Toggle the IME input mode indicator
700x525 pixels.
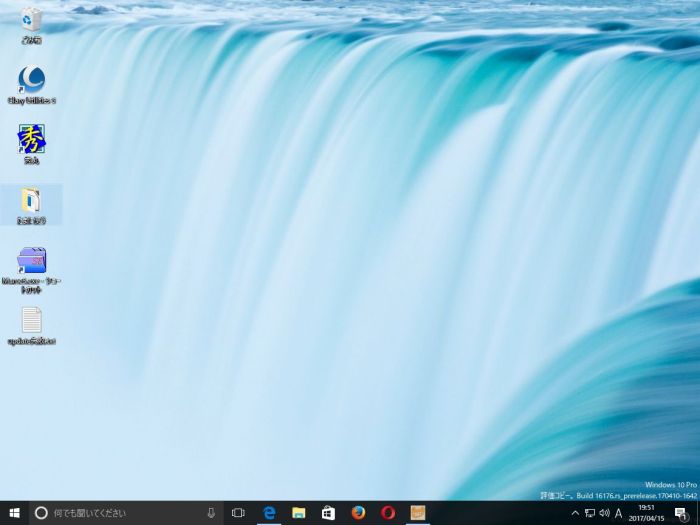tap(618, 512)
